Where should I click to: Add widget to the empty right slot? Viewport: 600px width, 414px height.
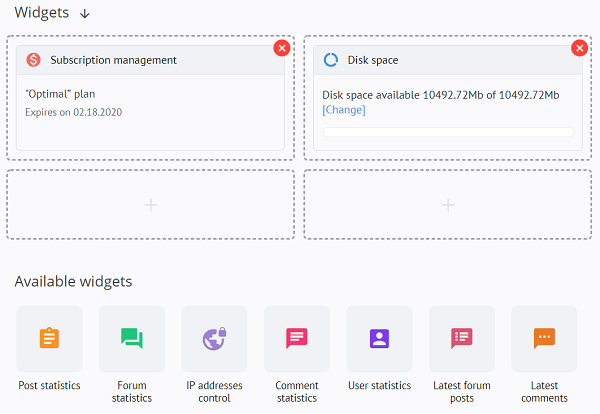[448, 205]
